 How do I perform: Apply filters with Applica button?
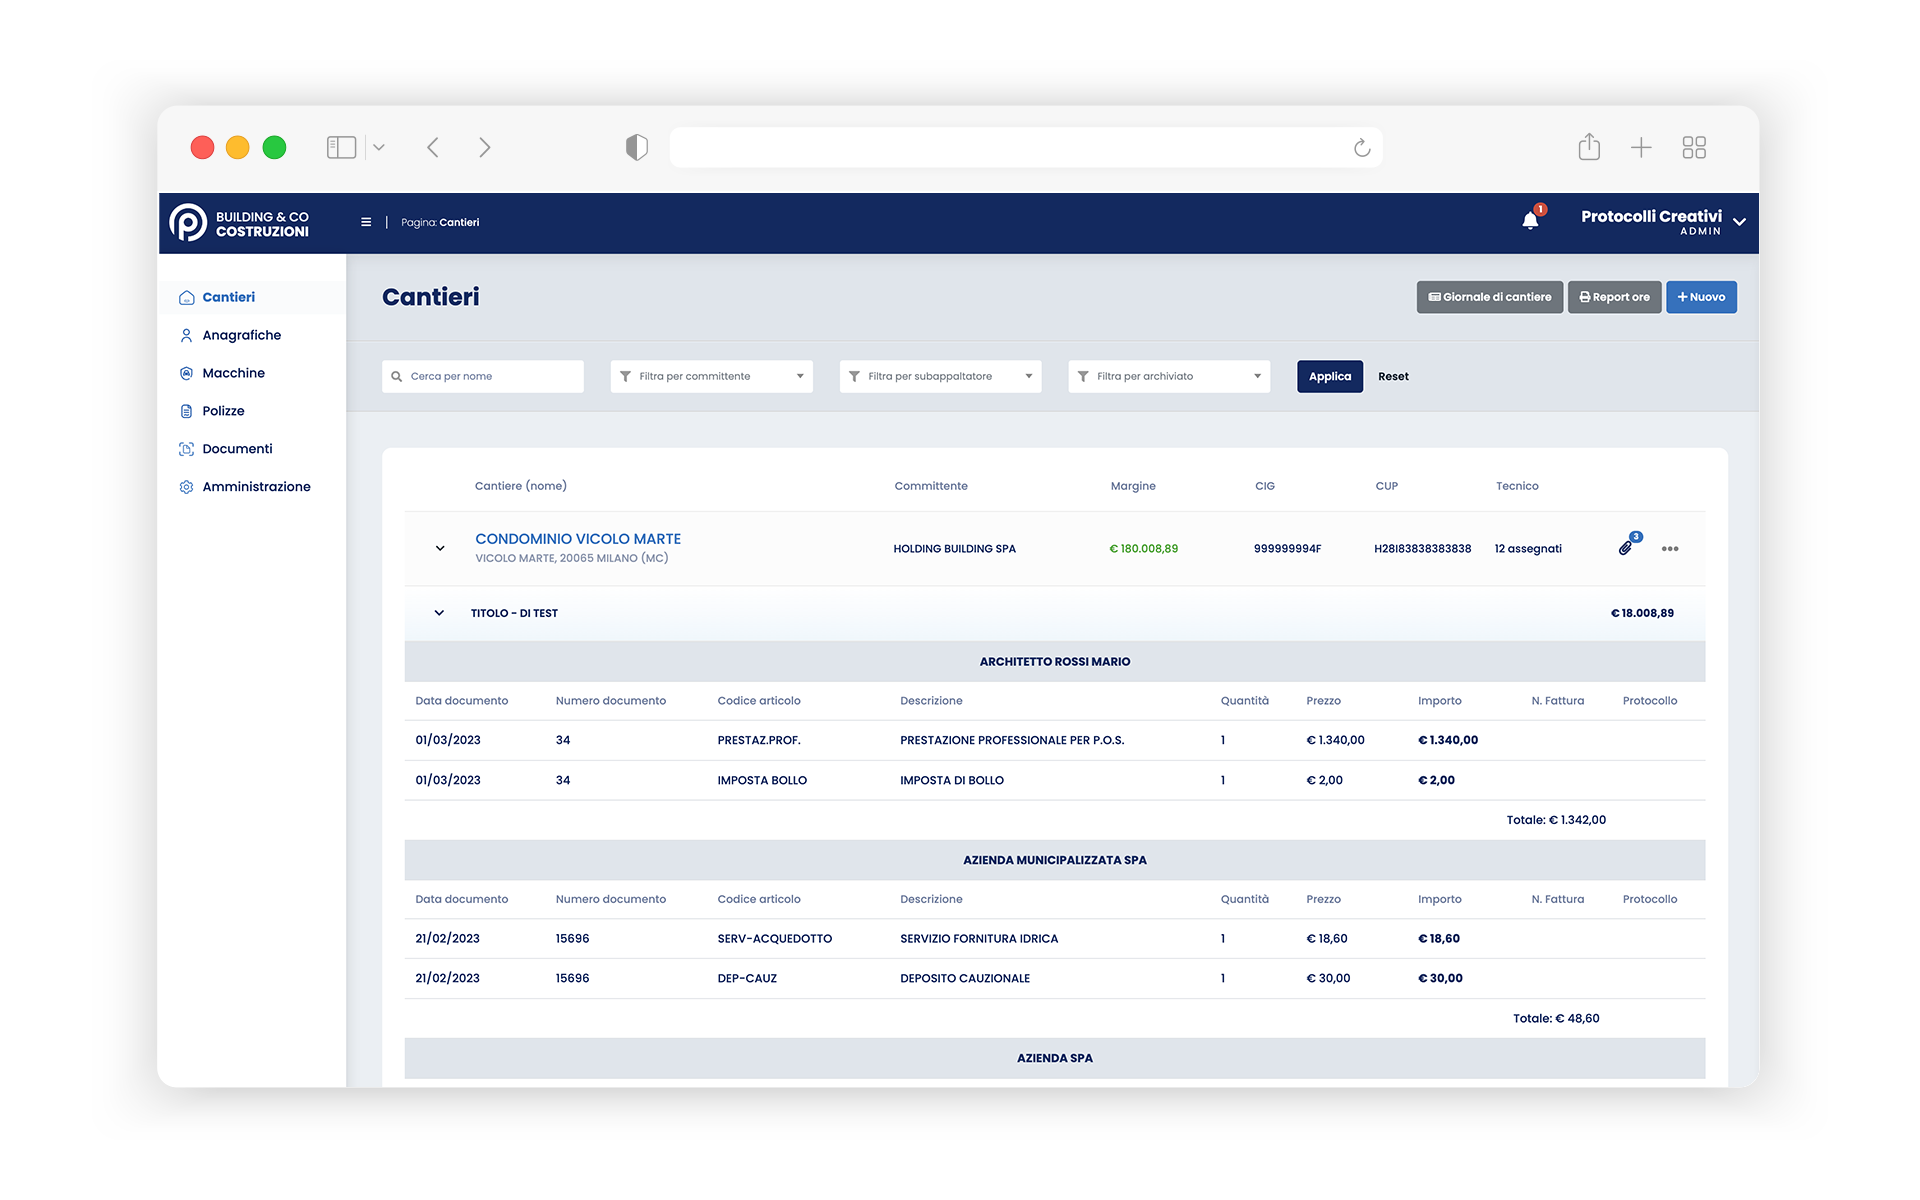point(1329,376)
